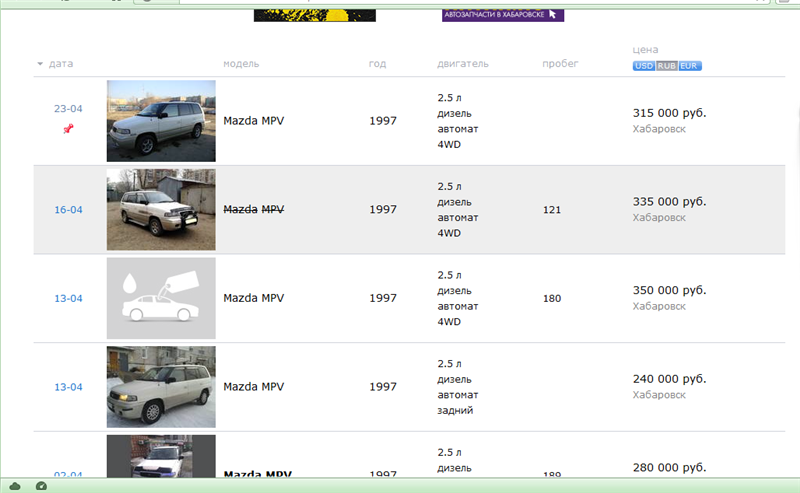The height and width of the screenshot is (493, 800).
Task: Switch prices to RUB
Action: coord(666,66)
